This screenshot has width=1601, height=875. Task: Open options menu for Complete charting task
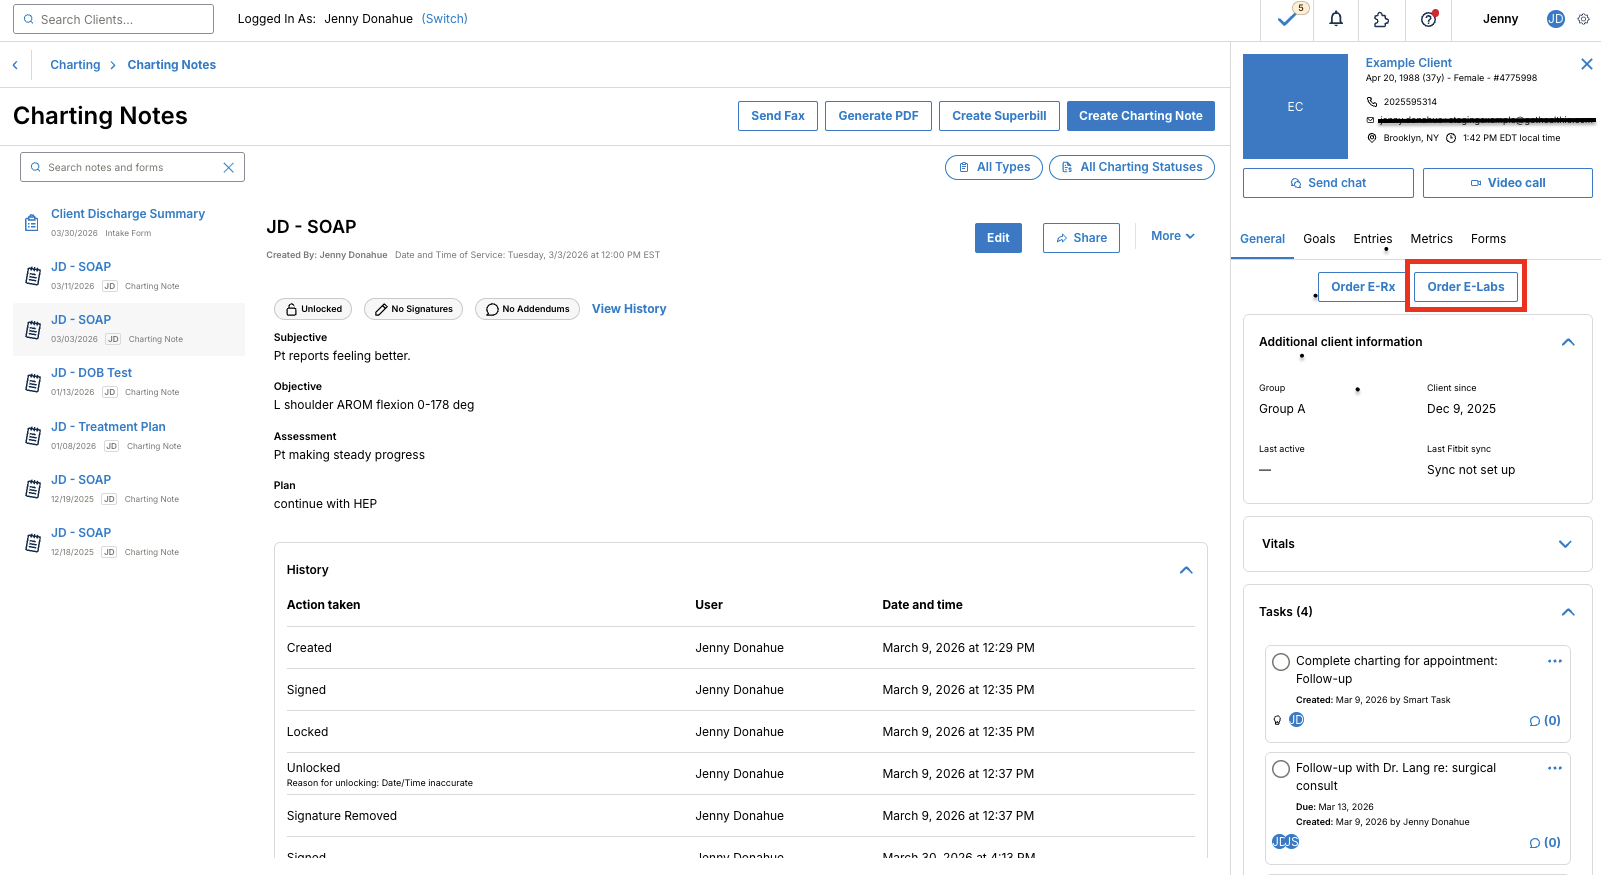coord(1555,661)
